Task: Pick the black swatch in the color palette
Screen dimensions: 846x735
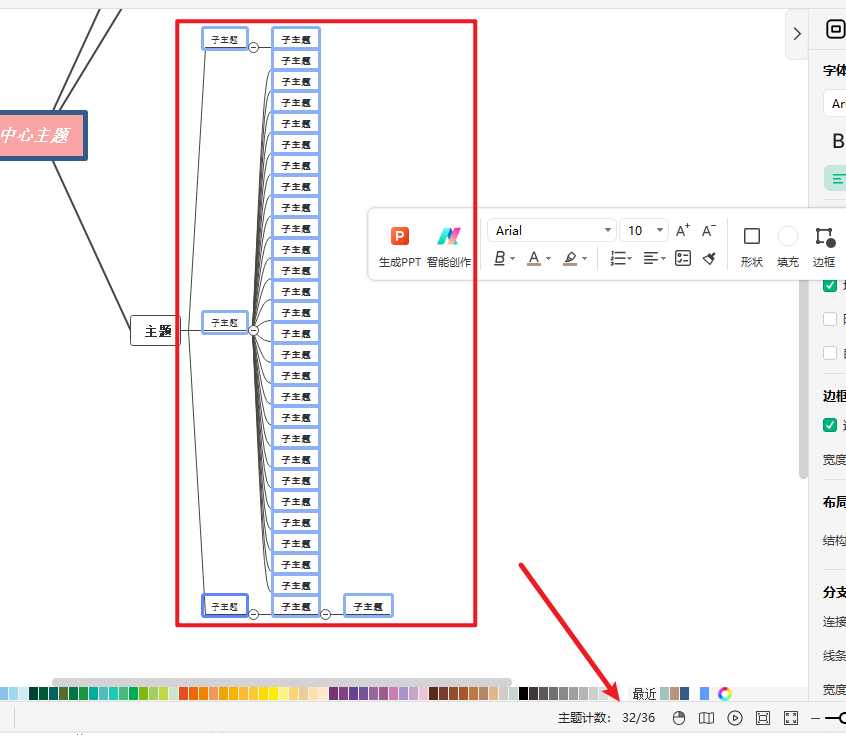Action: click(x=523, y=693)
